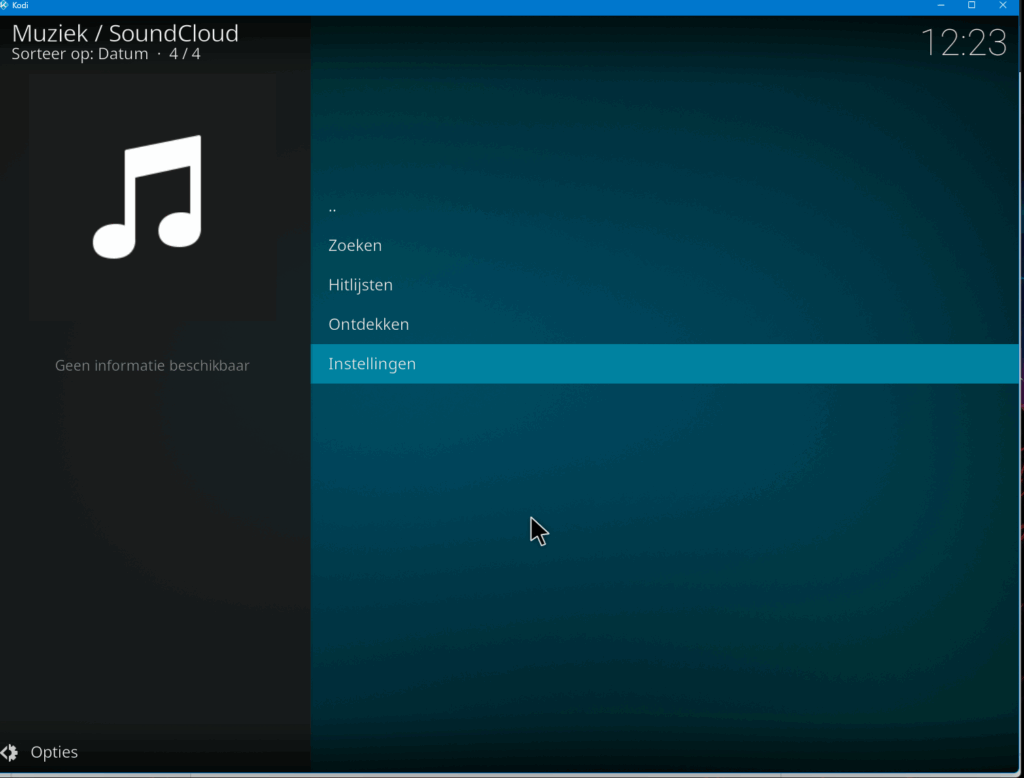
Task: Click the 'Sorteer op: Datum' text
Action: pos(80,54)
